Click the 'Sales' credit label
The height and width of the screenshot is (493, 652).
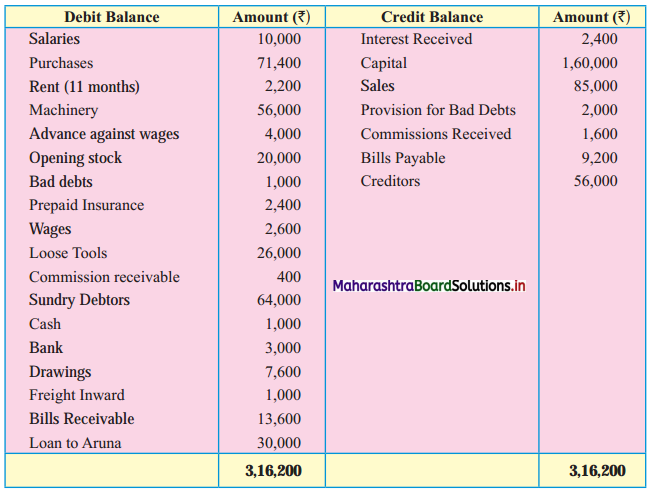pyautogui.click(x=377, y=86)
